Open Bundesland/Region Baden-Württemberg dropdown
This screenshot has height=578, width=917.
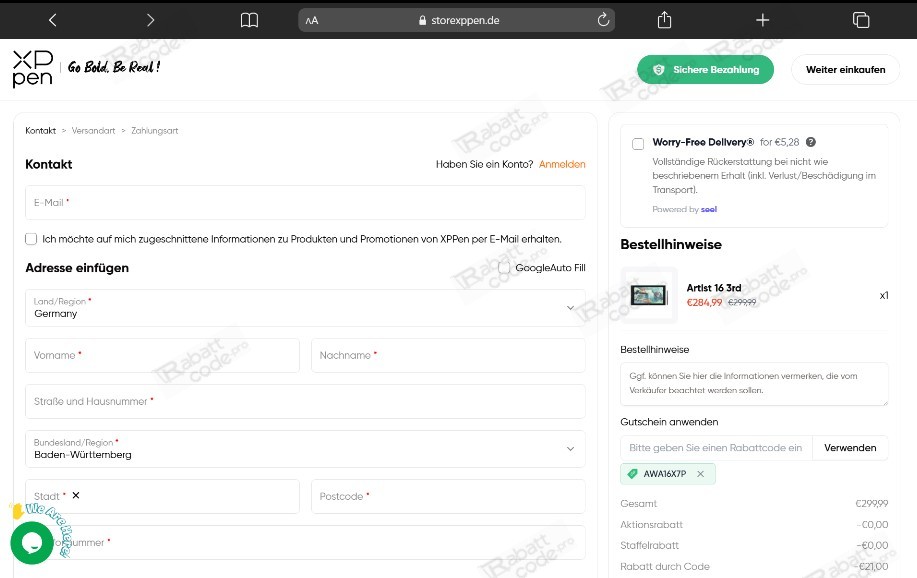[305, 449]
